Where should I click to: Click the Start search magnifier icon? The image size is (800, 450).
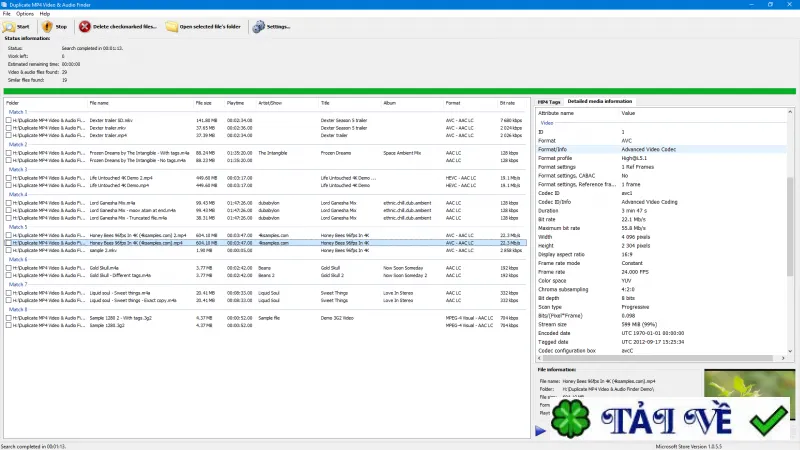9,27
